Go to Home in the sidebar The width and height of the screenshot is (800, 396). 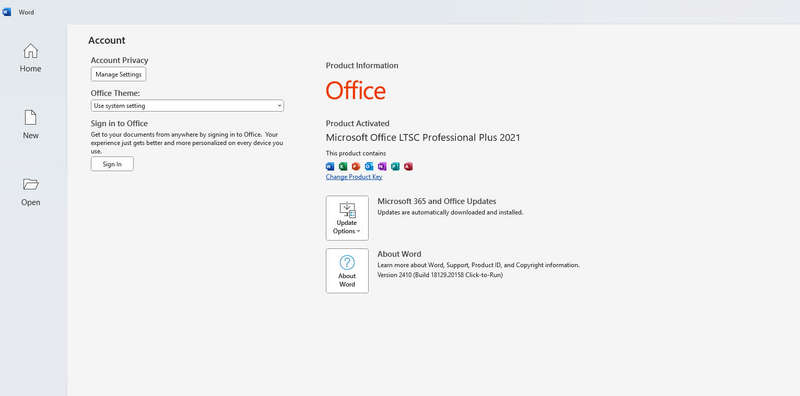click(31, 58)
